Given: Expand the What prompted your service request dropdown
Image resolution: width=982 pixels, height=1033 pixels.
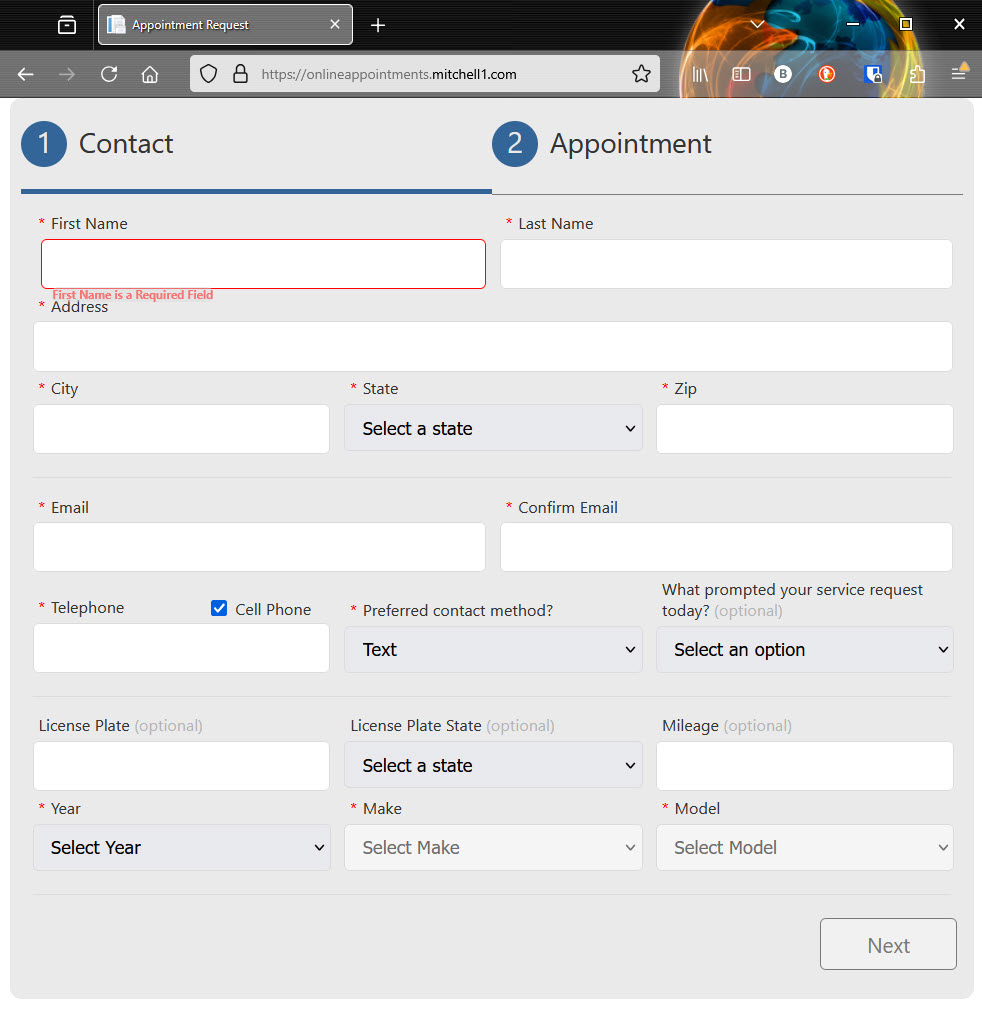Looking at the screenshot, I should pos(805,650).
